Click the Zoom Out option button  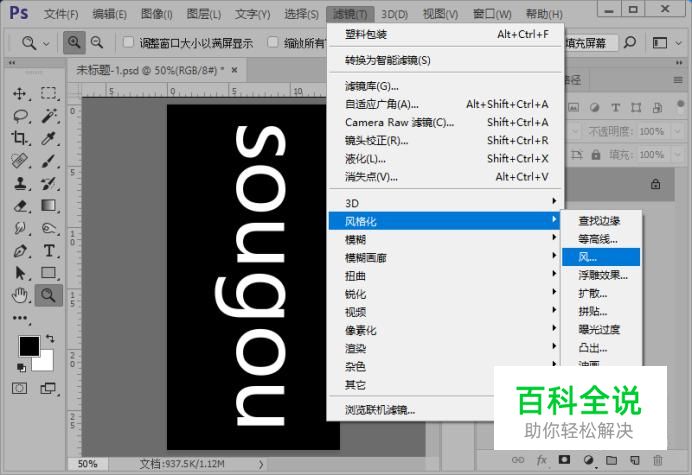pos(97,42)
